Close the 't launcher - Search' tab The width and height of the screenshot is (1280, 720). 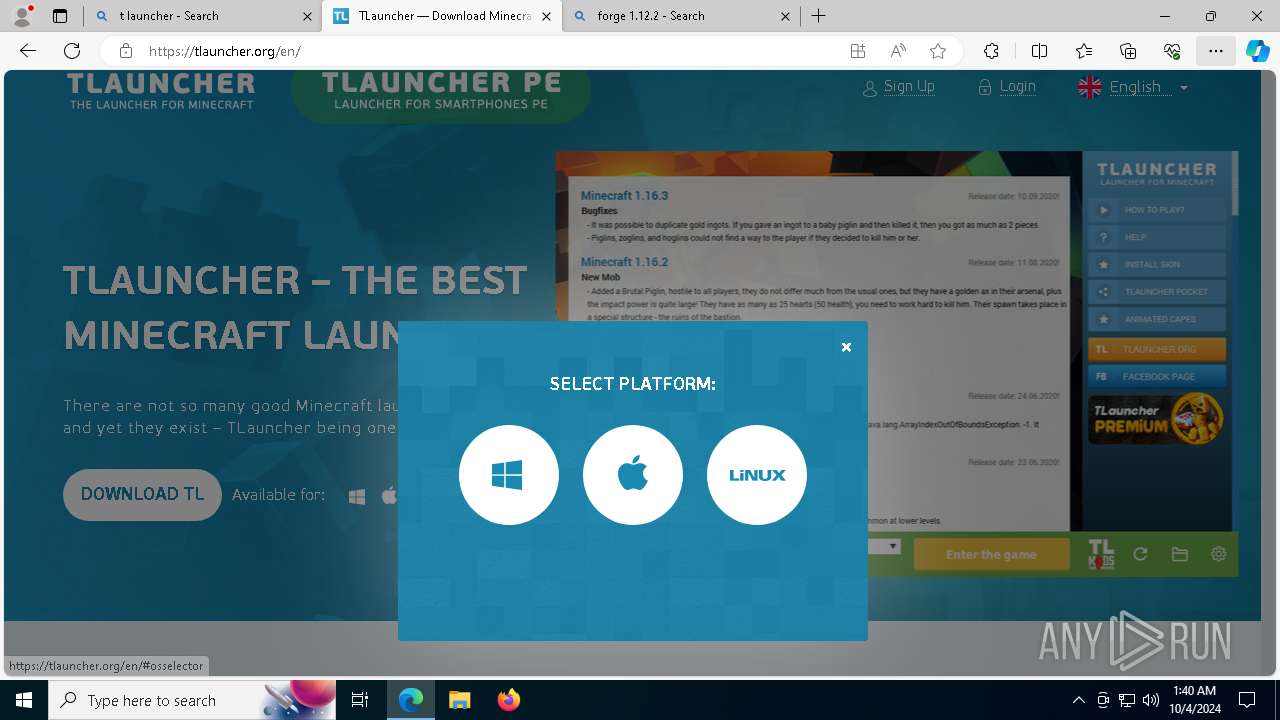click(x=307, y=16)
